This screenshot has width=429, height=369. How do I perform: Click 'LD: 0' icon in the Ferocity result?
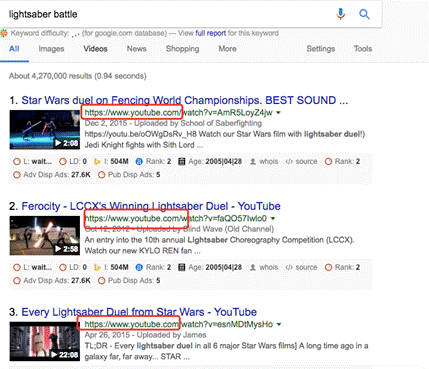coord(63,267)
